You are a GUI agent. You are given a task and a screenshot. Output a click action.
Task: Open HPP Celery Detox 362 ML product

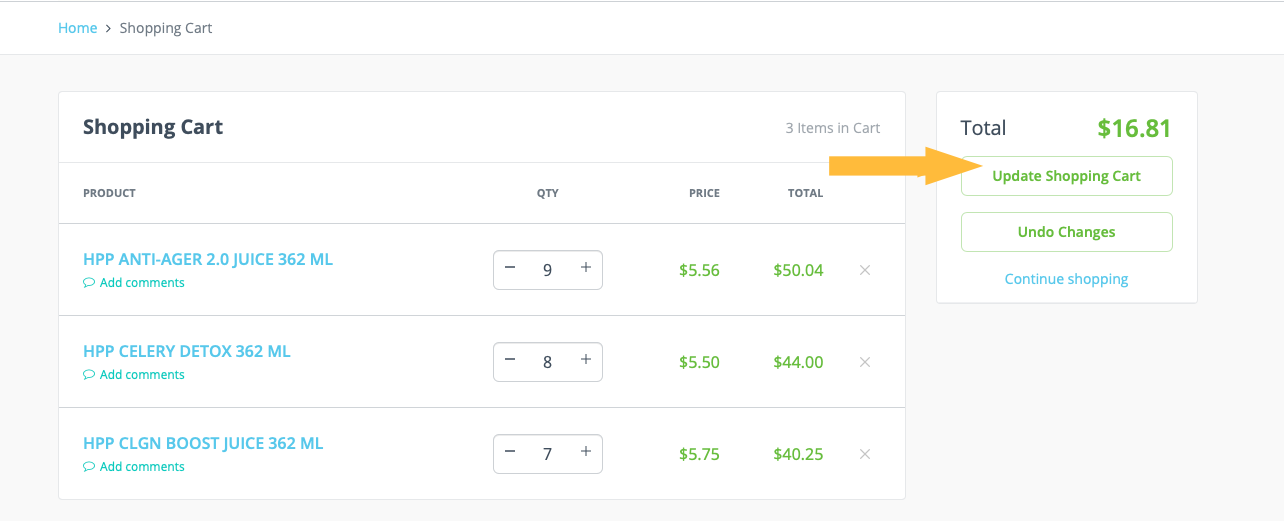(187, 352)
